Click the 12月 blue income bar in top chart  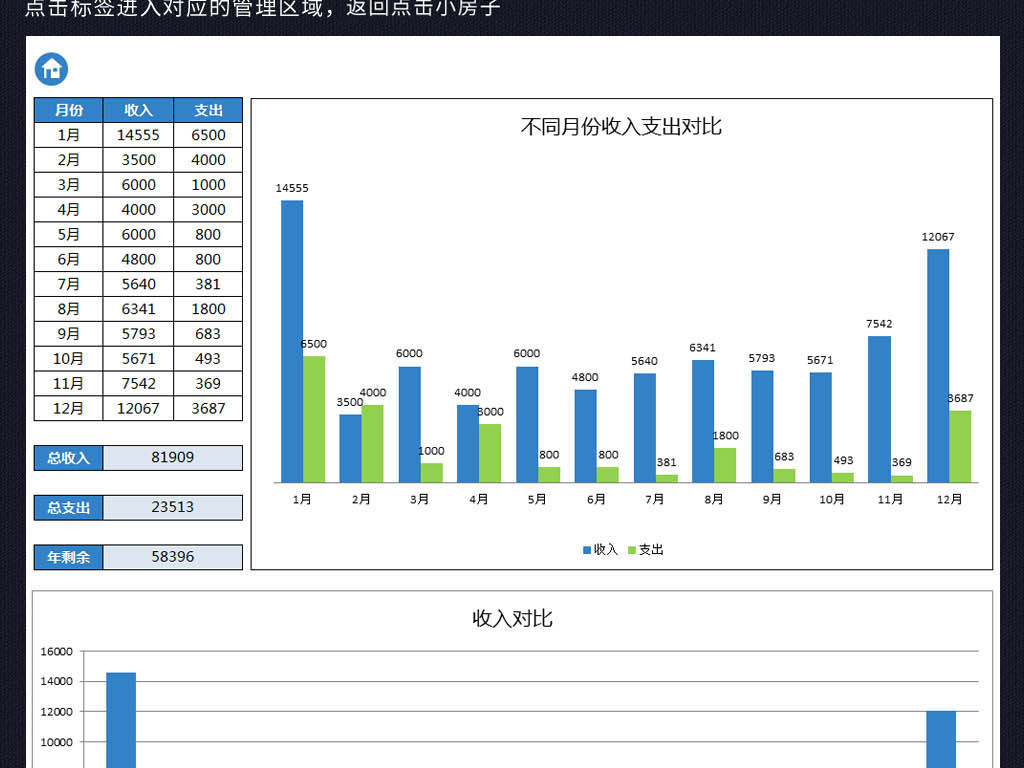(938, 366)
